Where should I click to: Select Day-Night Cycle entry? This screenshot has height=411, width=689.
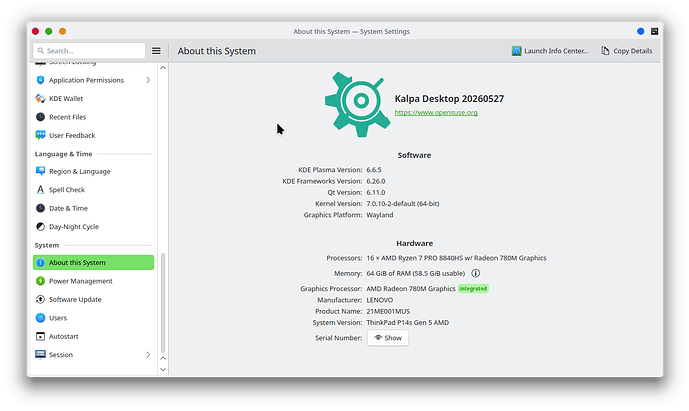93,226
